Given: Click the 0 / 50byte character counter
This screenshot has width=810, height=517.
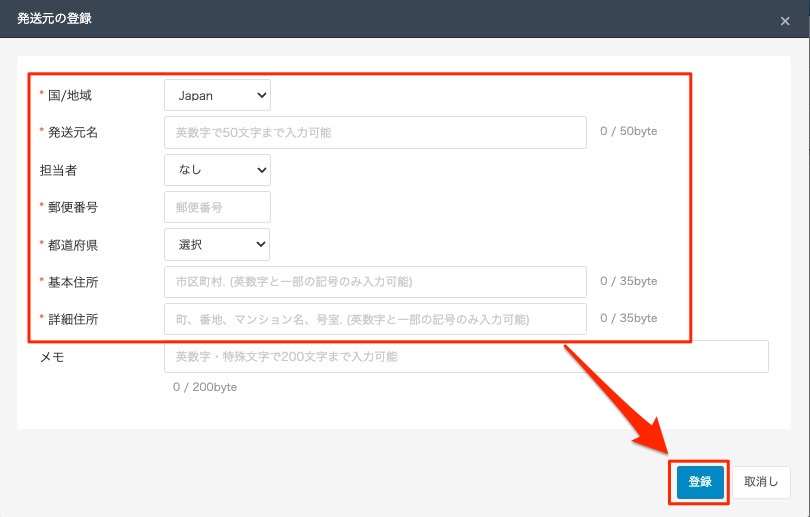Looking at the screenshot, I should 628,131.
